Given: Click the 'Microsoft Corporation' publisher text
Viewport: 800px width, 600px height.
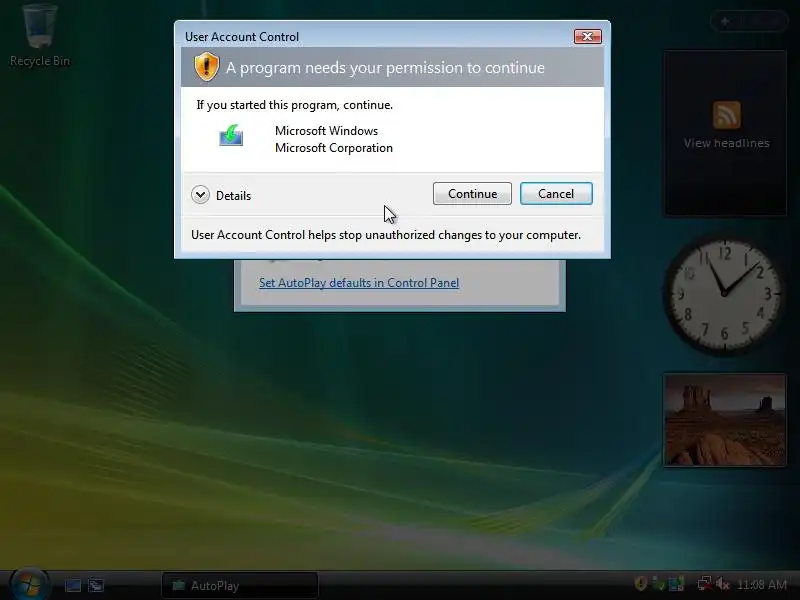Looking at the screenshot, I should [334, 148].
